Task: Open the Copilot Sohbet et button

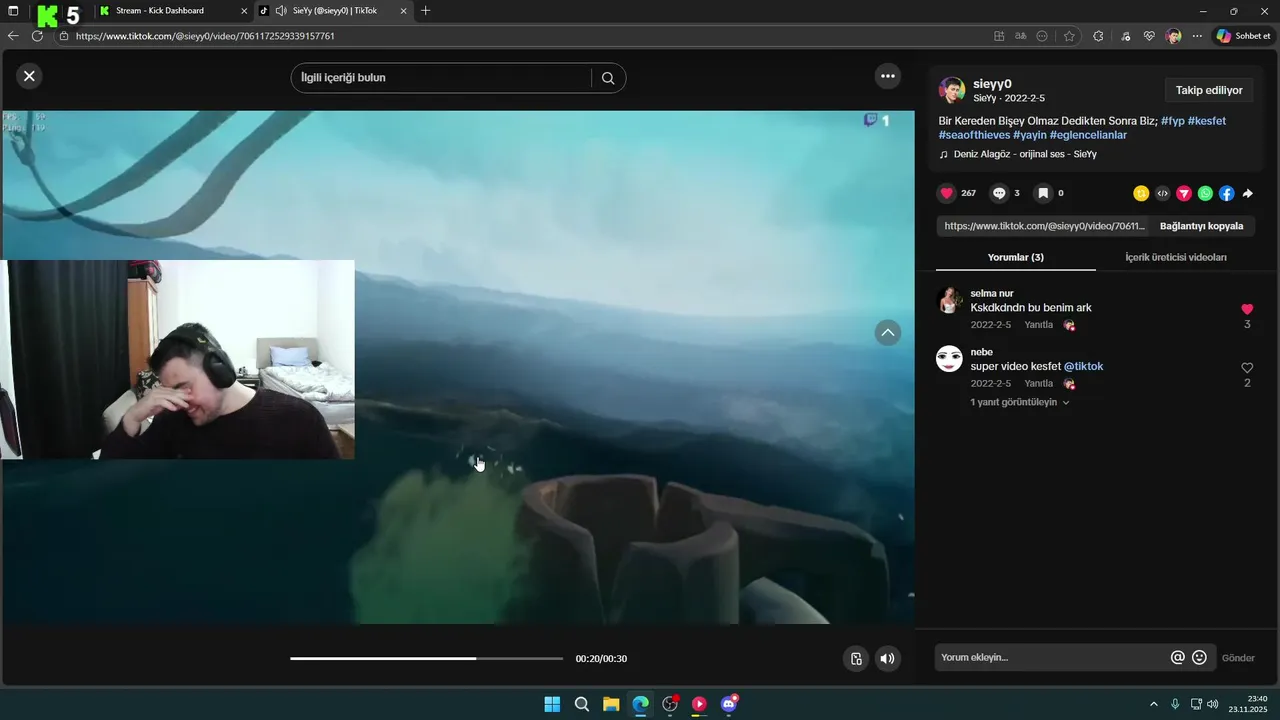Action: pyautogui.click(x=1243, y=36)
